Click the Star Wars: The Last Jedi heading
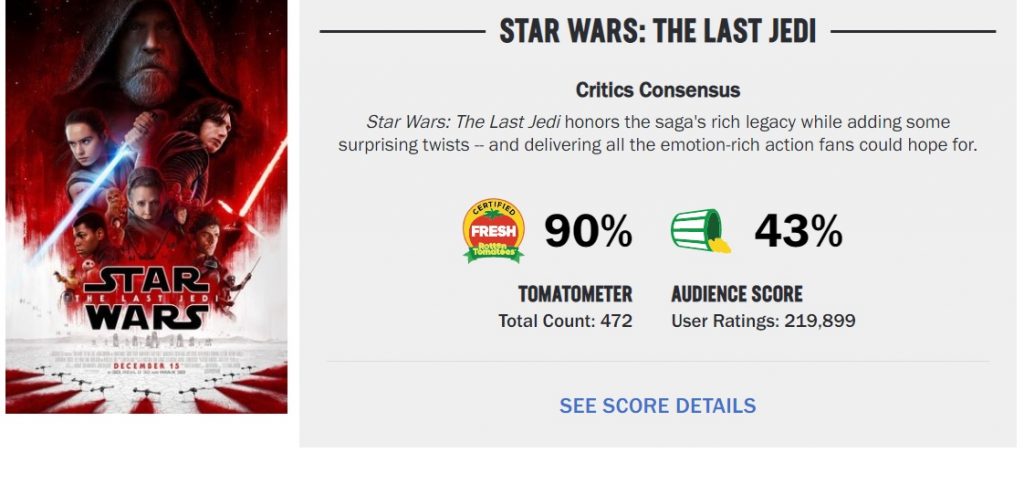The height and width of the screenshot is (485, 1024). click(x=658, y=31)
